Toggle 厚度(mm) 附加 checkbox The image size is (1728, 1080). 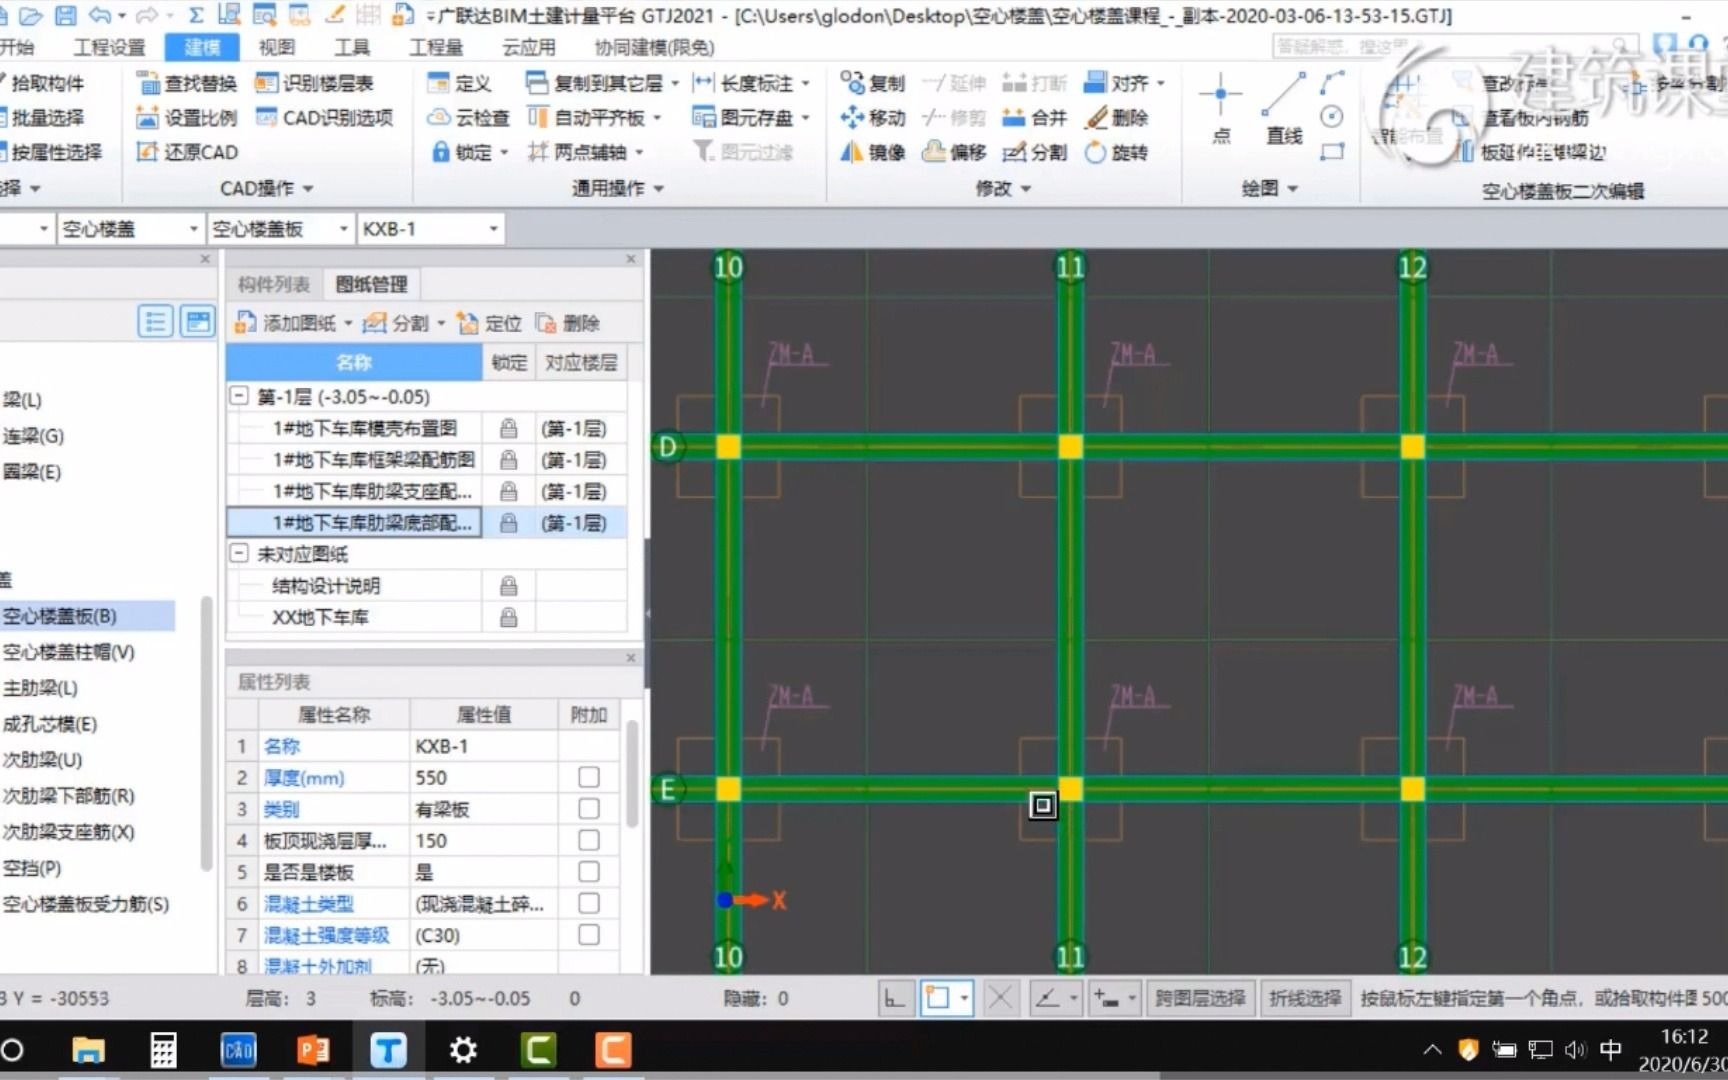click(589, 777)
